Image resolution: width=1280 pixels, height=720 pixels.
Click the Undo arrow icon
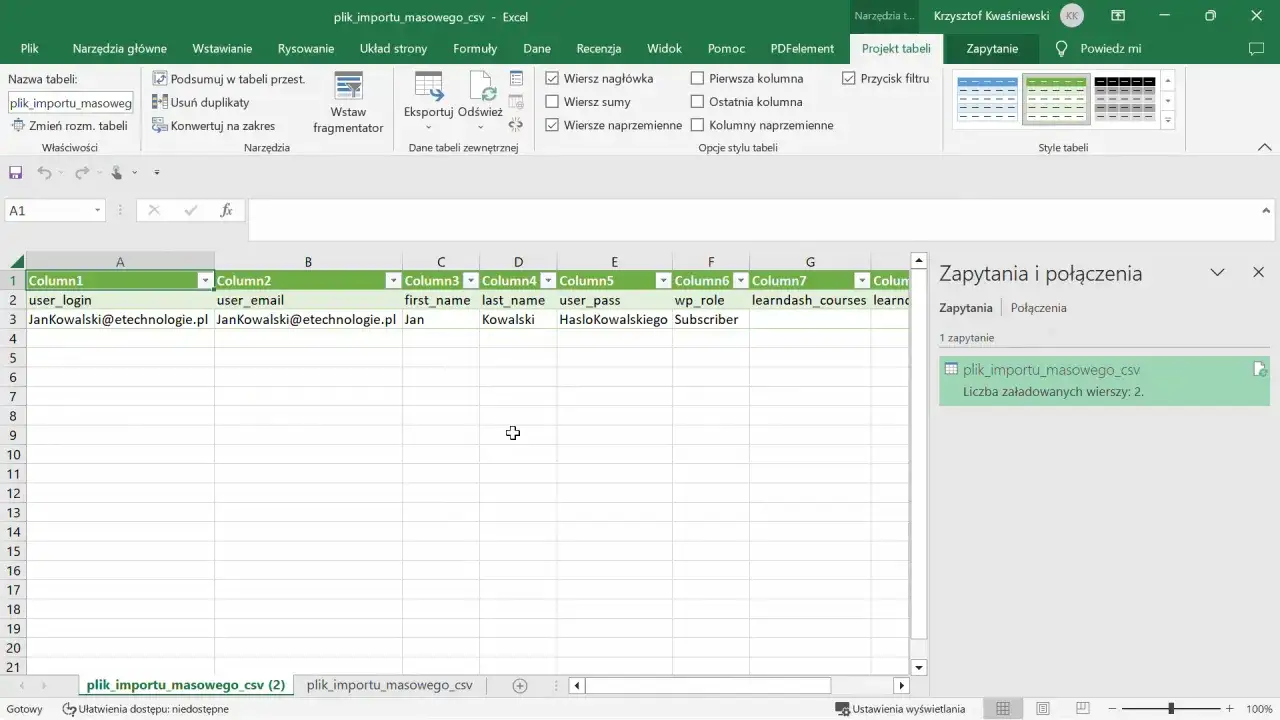point(44,172)
